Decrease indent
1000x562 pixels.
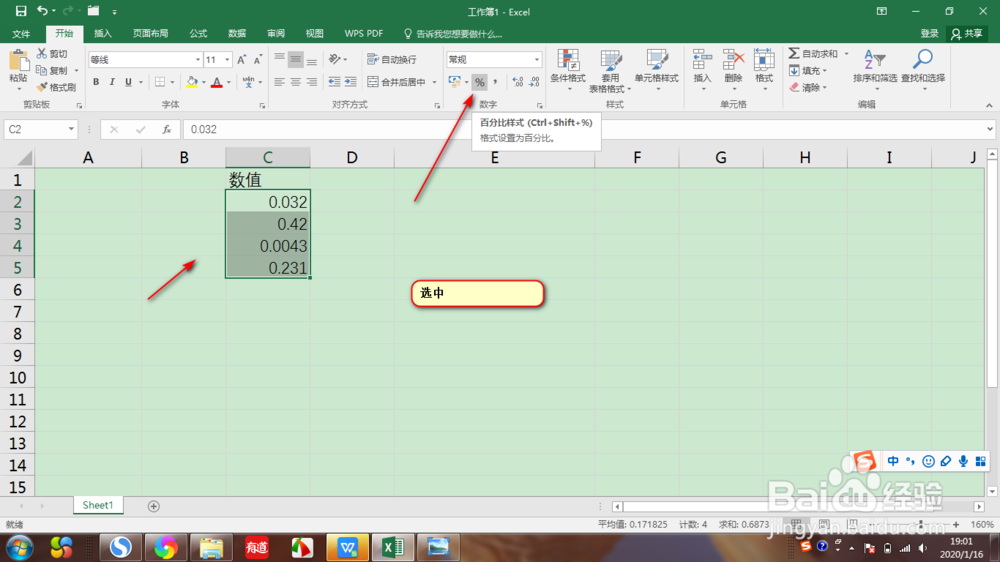click(334, 82)
